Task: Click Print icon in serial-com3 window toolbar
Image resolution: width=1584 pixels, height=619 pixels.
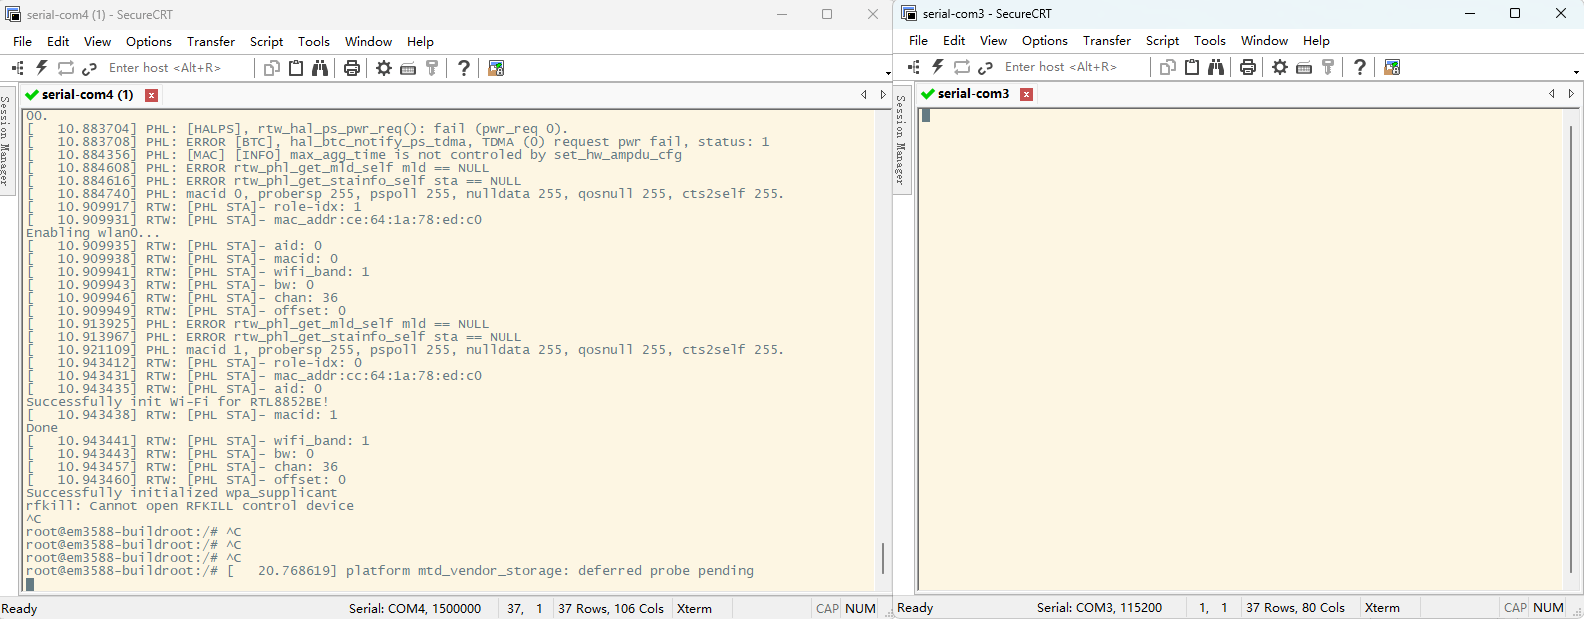Action: pos(1248,67)
